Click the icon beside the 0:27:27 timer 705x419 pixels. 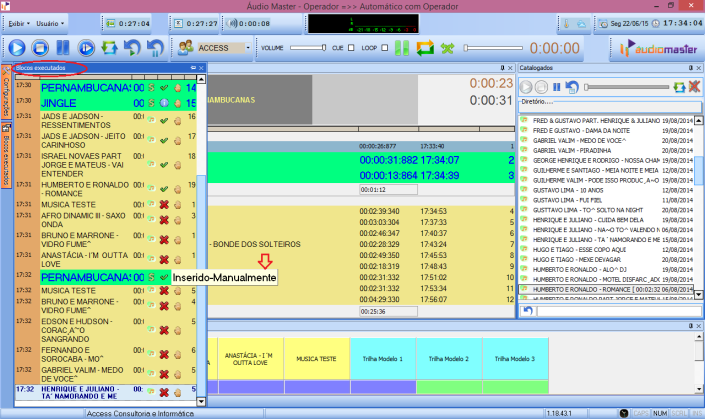click(178, 23)
